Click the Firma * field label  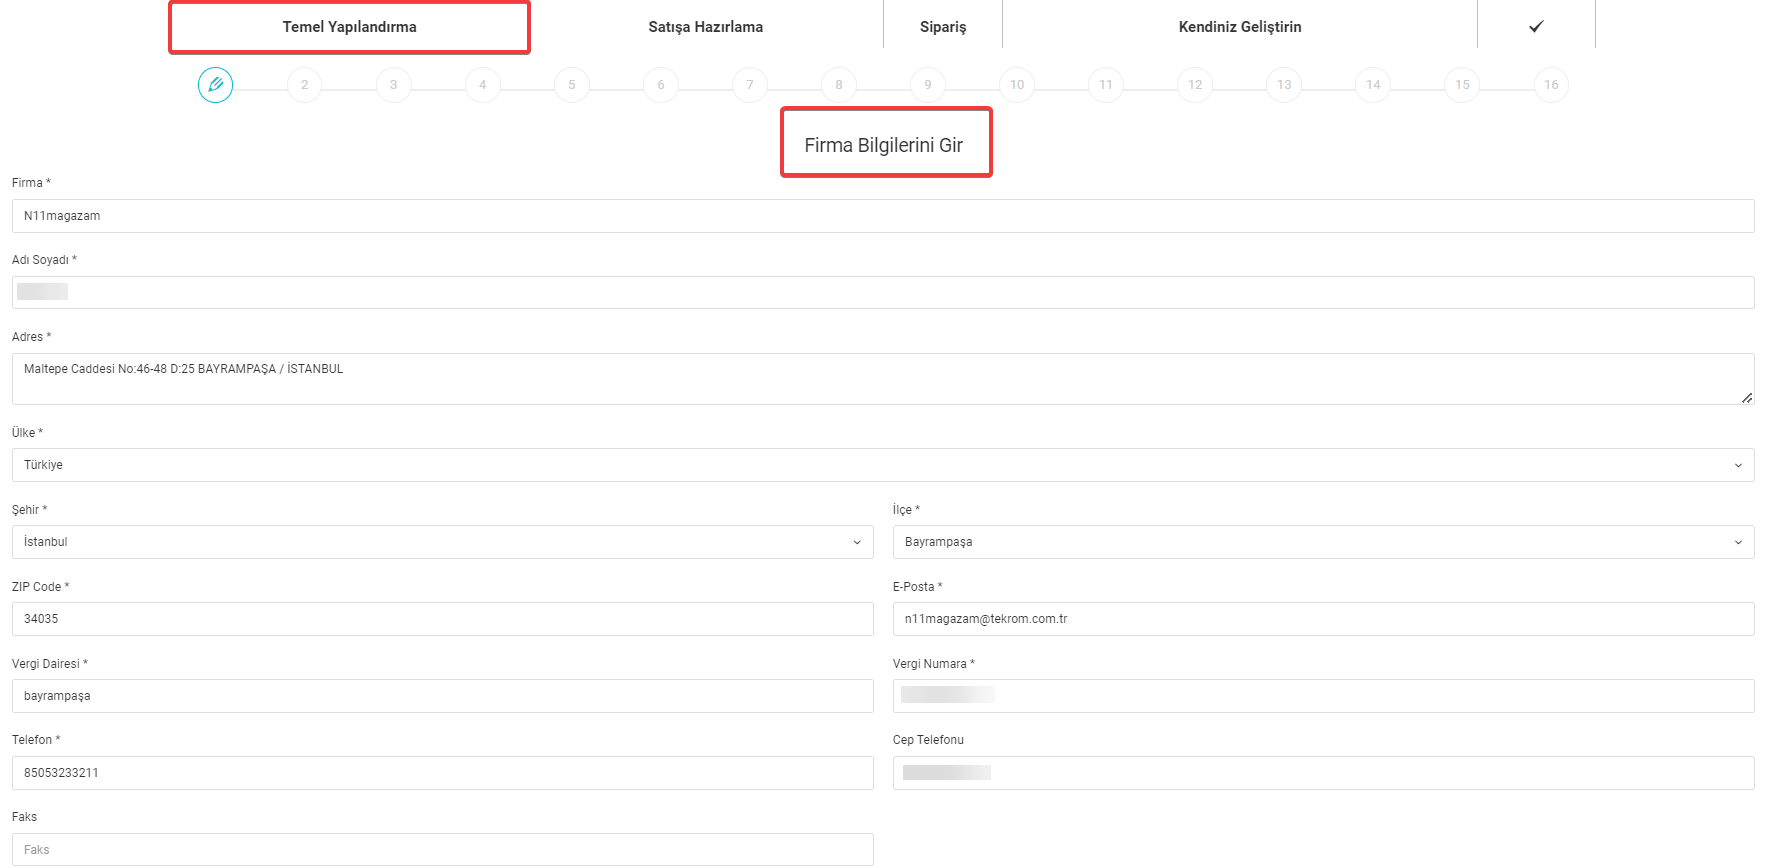click(31, 183)
